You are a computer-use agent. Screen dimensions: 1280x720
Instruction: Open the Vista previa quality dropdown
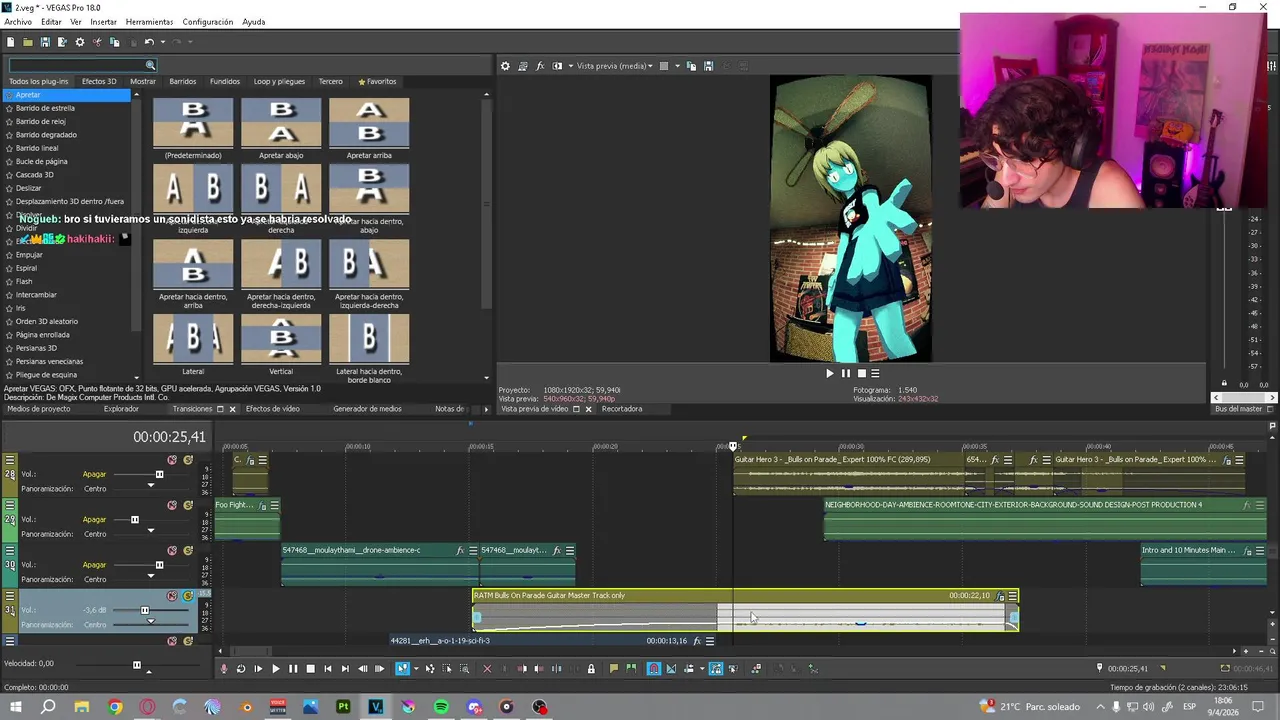click(614, 66)
